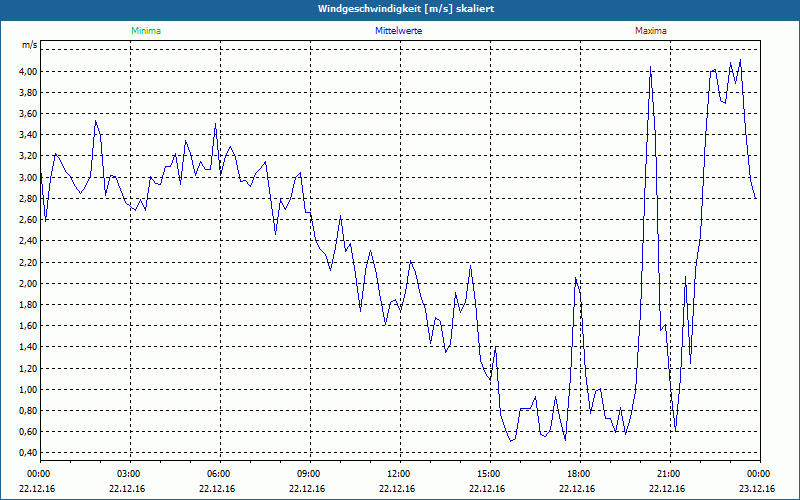The width and height of the screenshot is (800, 500).
Task: Click the 12:00 time axis label
Action: tap(397, 474)
